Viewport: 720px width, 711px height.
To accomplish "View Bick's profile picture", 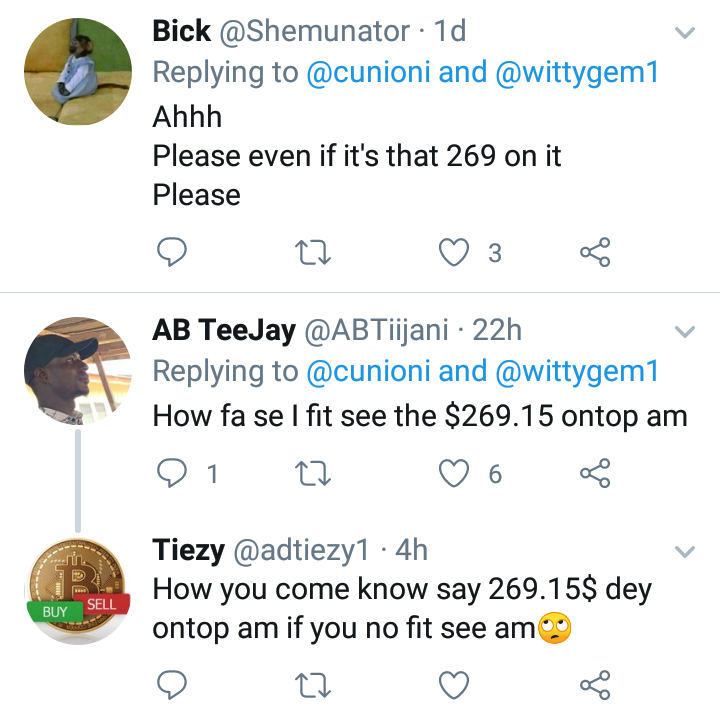I will 78,71.
